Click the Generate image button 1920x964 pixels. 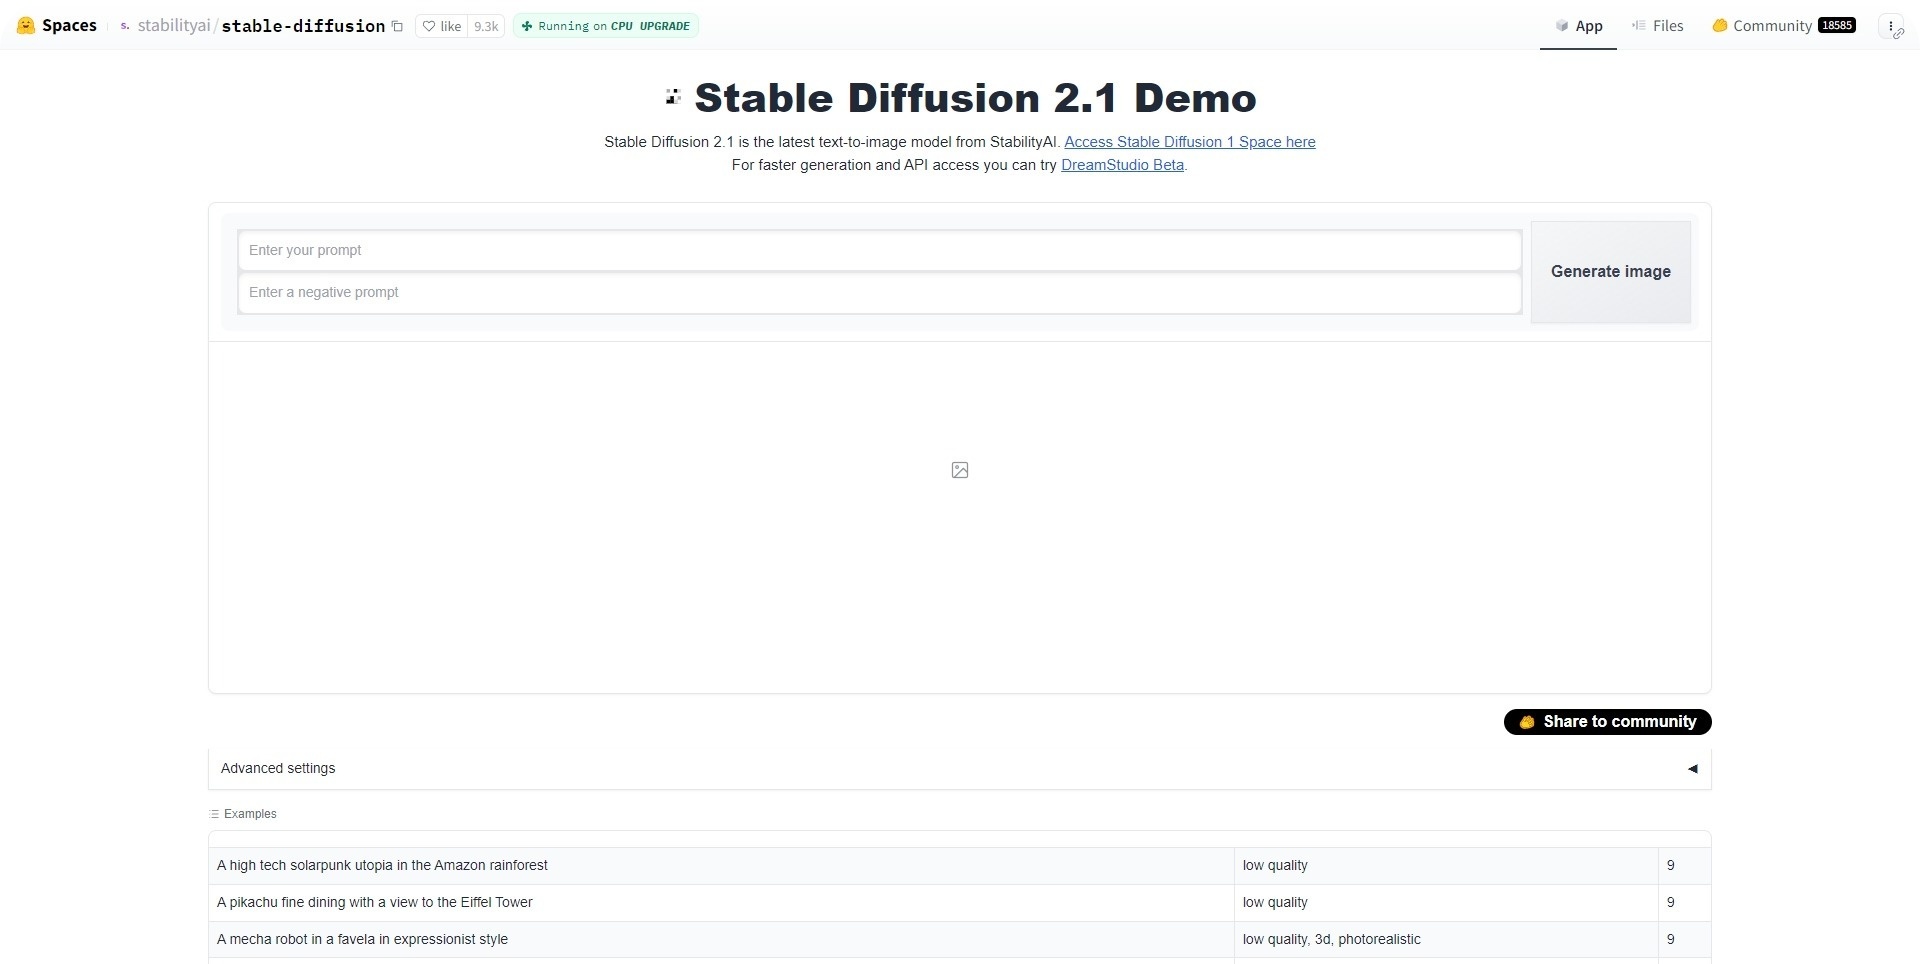click(x=1611, y=272)
